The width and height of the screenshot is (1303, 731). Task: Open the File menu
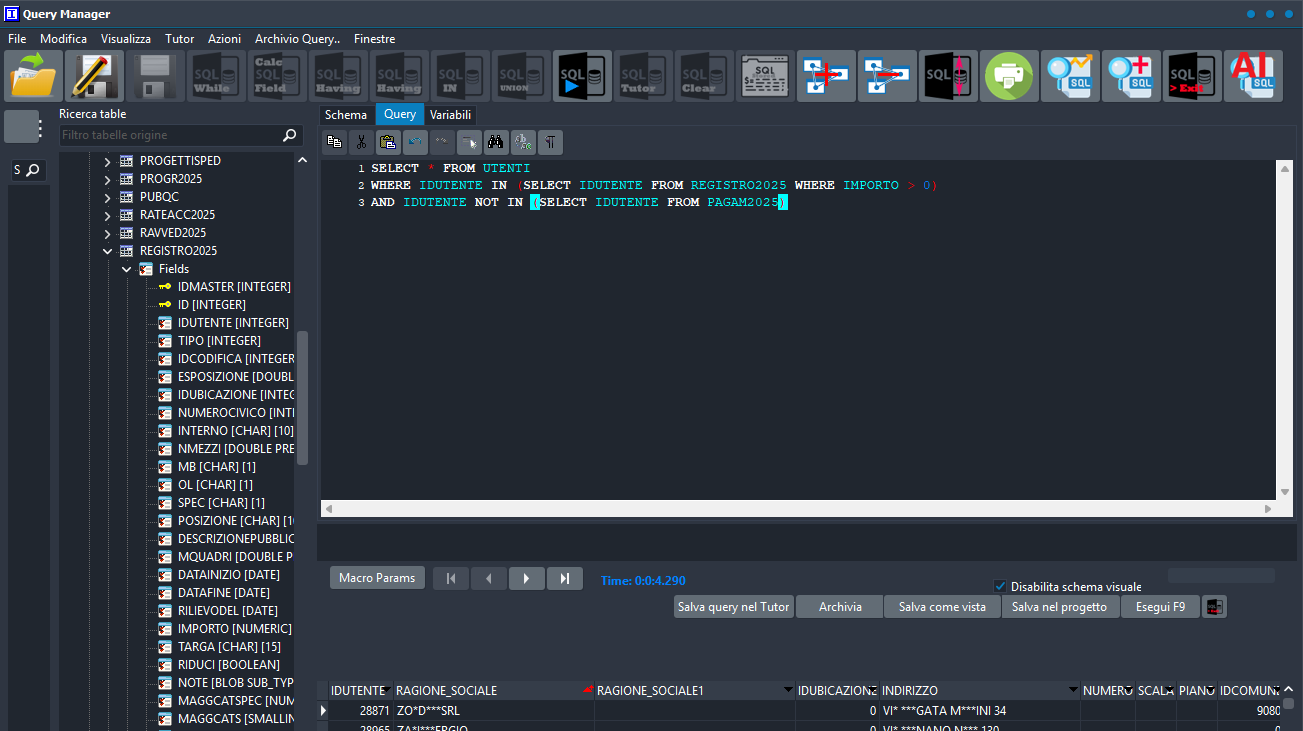coord(17,39)
